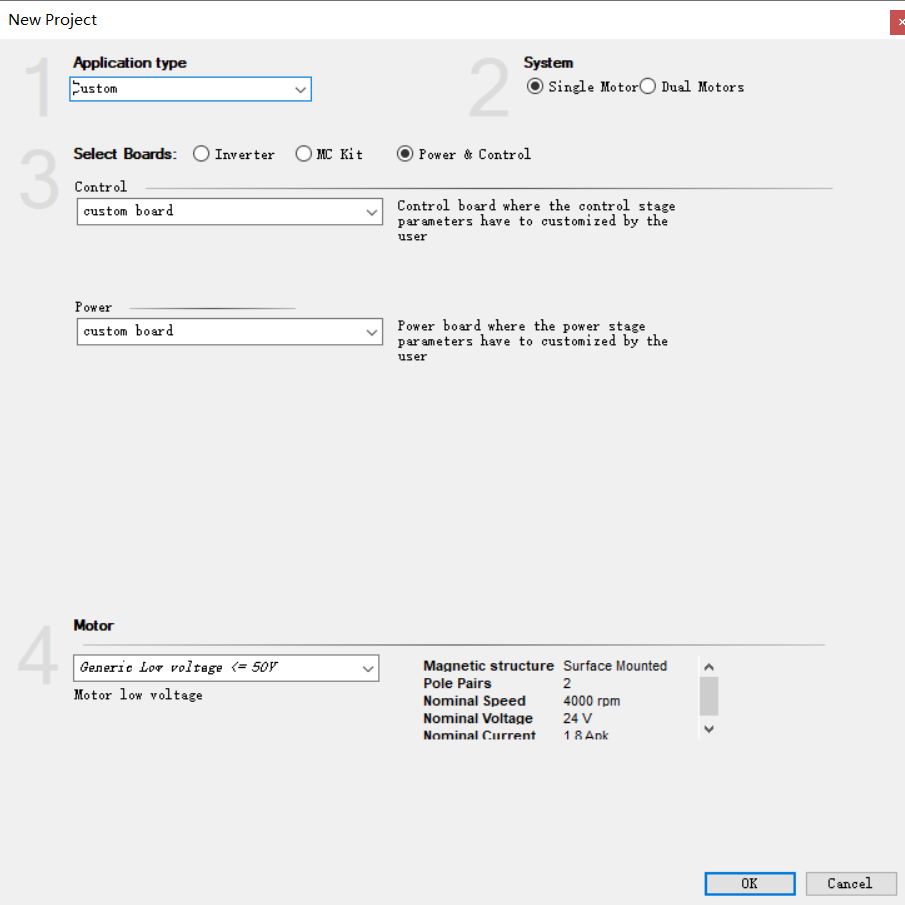Click the Surface Mounted value
This screenshot has height=905, width=905.
point(615,666)
